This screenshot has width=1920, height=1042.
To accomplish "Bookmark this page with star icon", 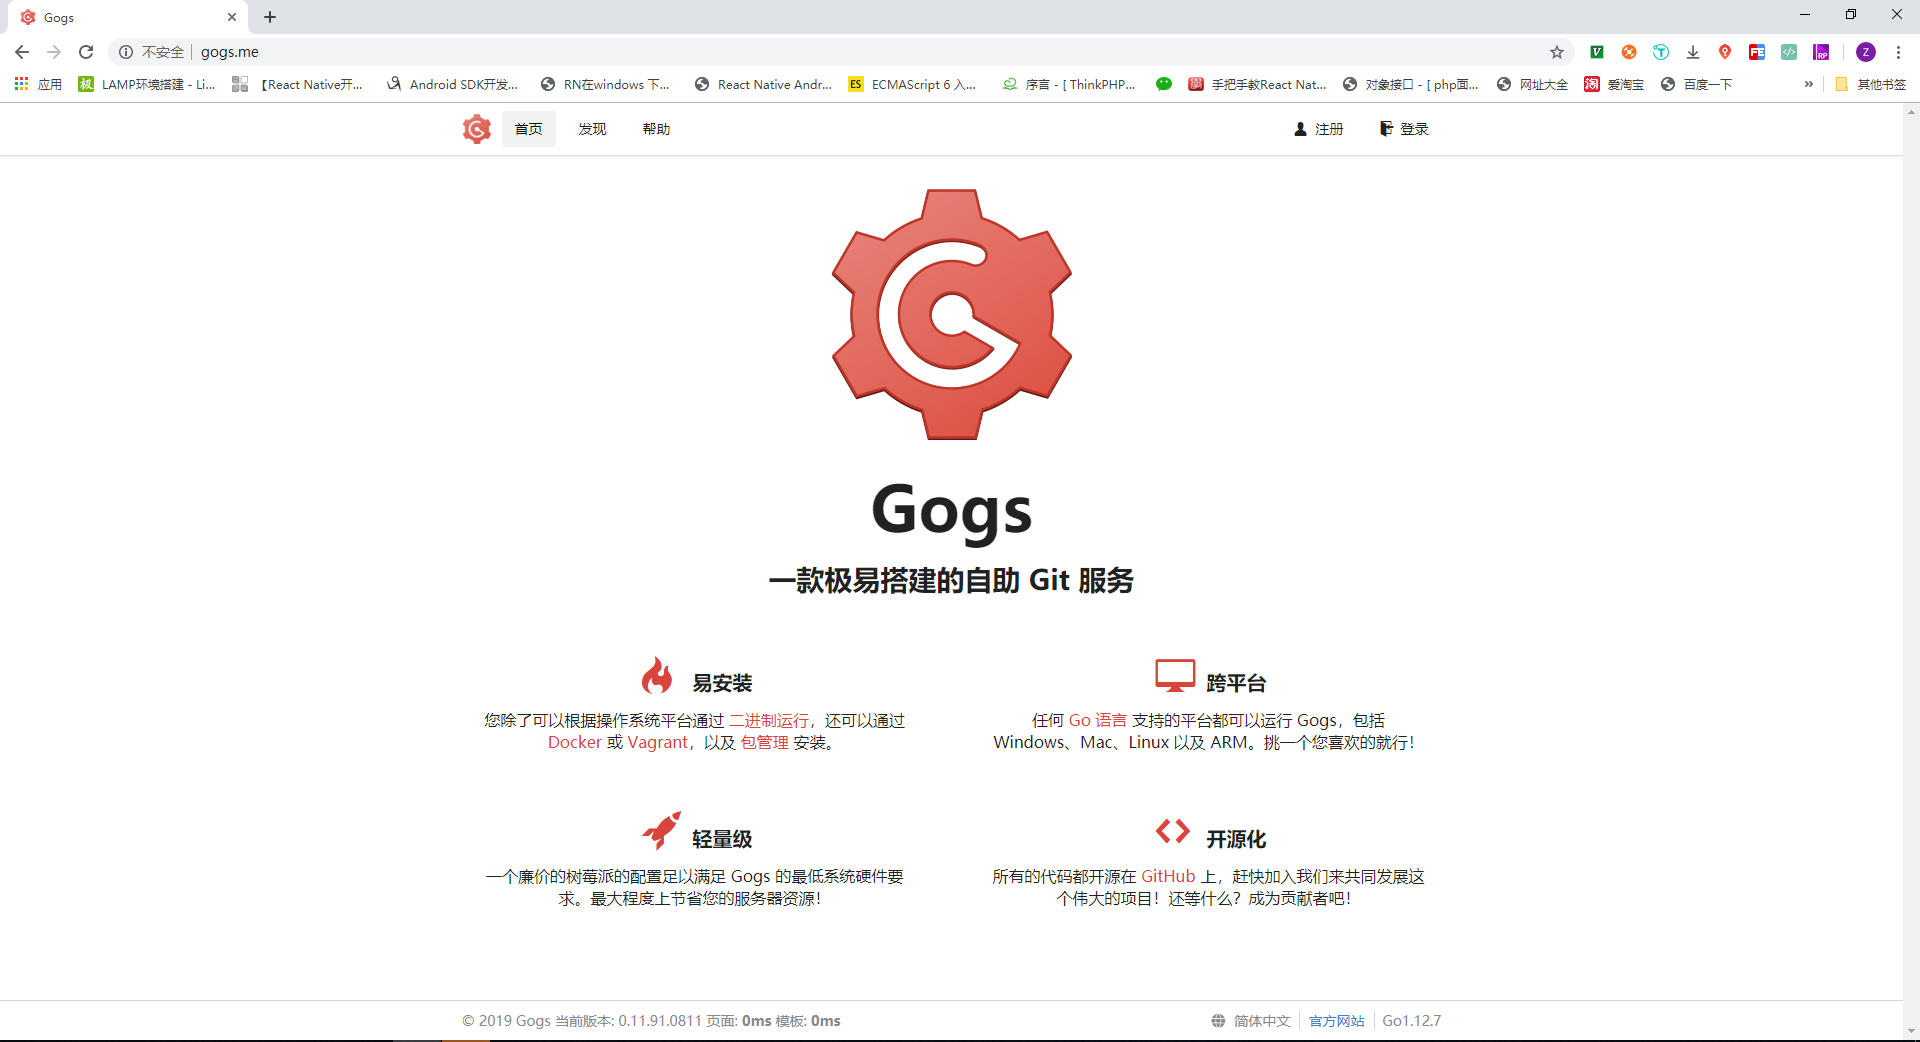I will pos(1557,52).
